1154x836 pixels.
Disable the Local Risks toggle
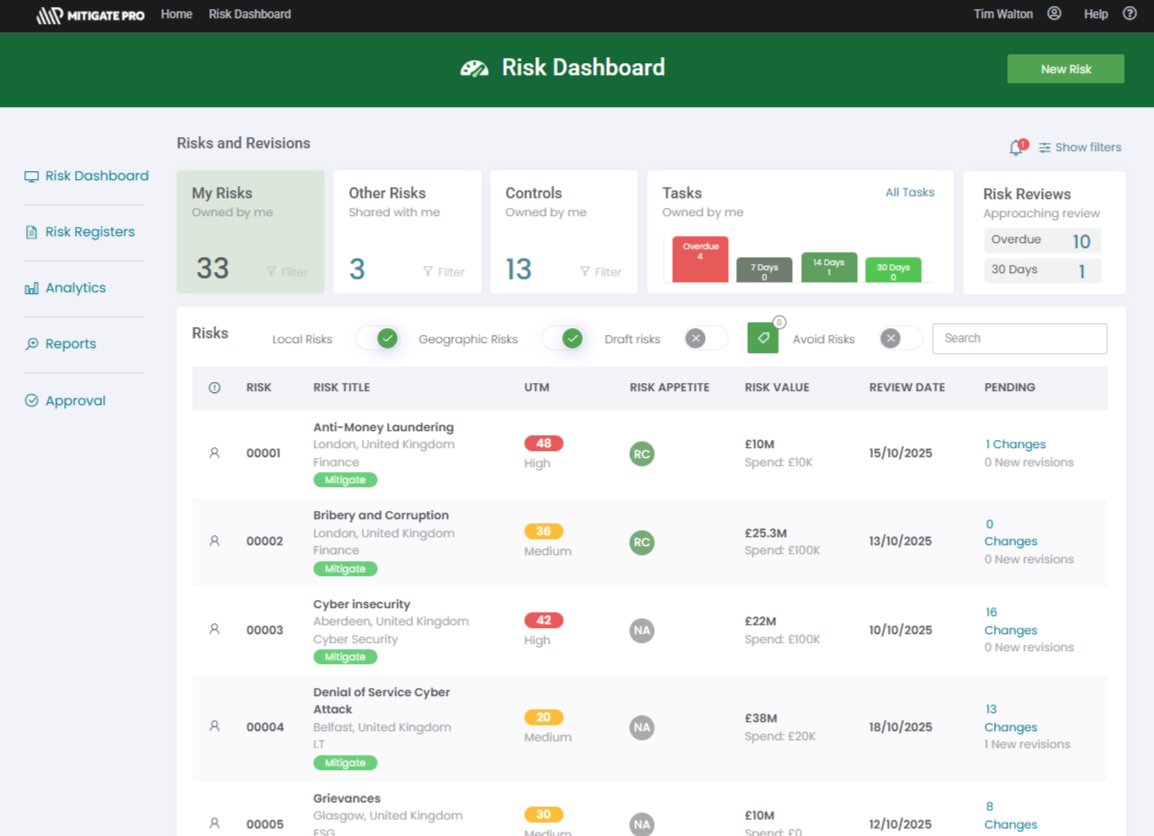[380, 339]
